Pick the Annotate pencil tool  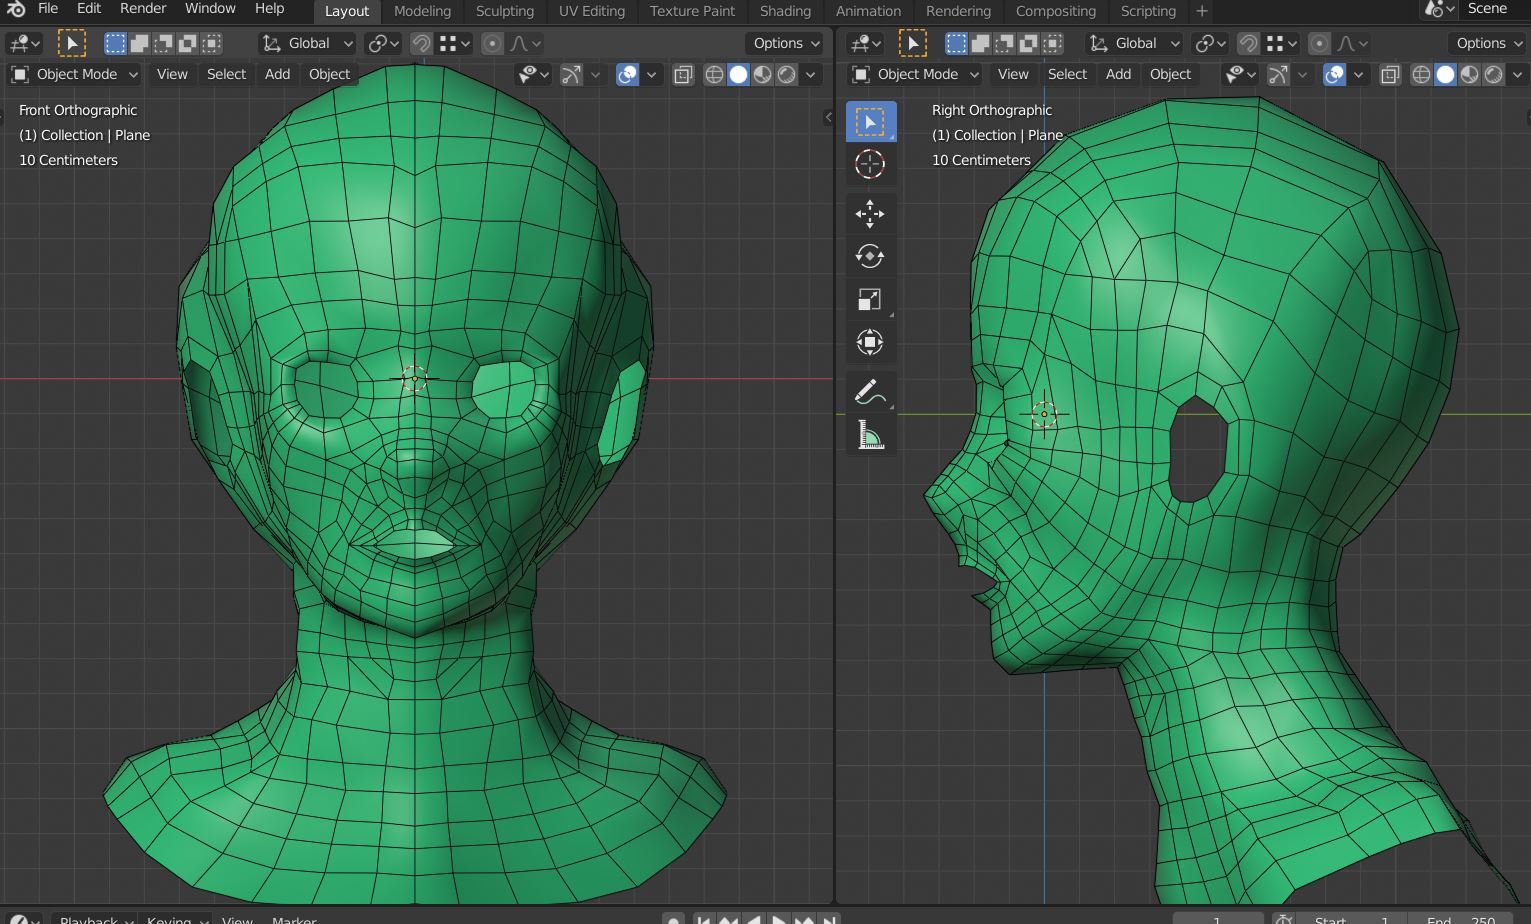pyautogui.click(x=869, y=392)
